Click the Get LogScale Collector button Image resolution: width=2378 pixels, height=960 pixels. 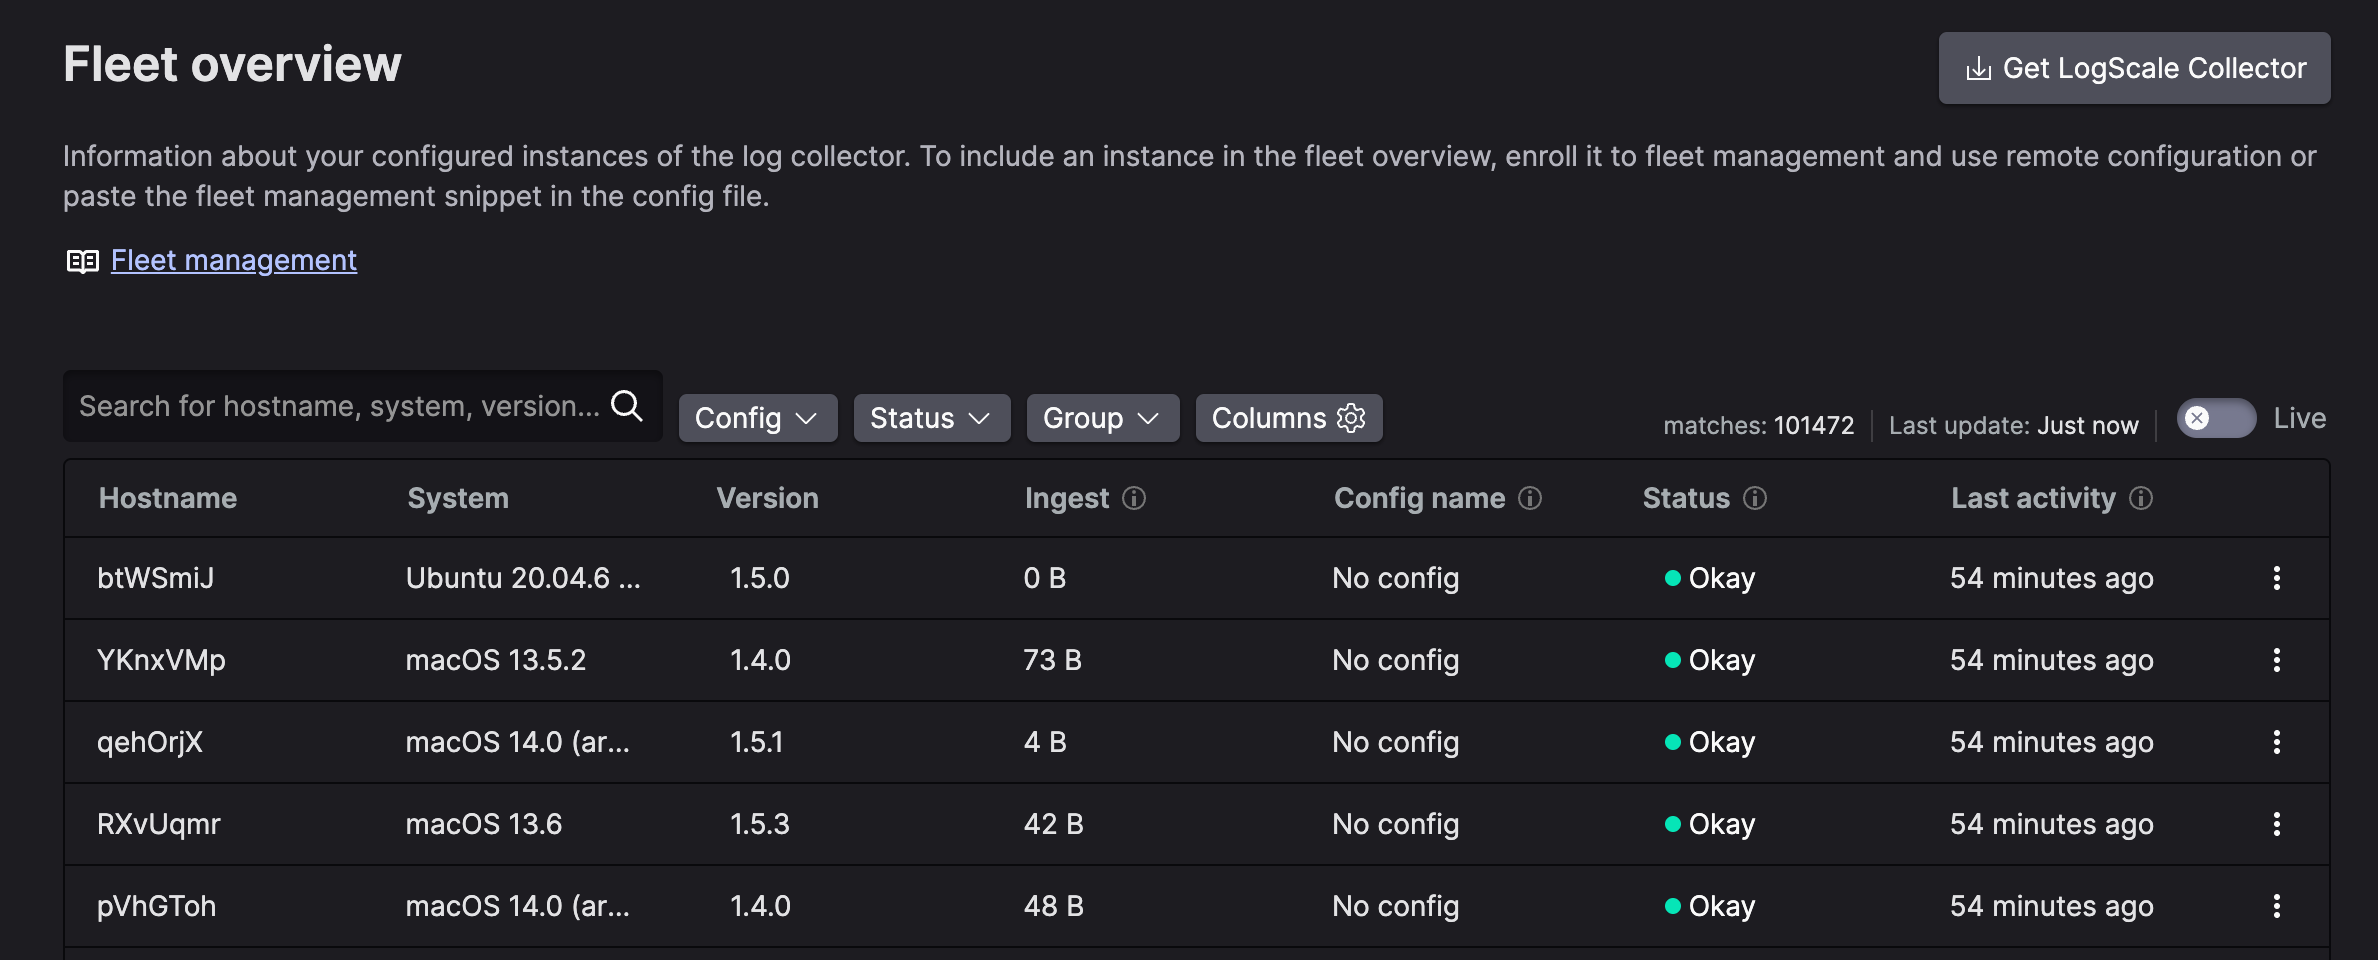tap(2134, 68)
